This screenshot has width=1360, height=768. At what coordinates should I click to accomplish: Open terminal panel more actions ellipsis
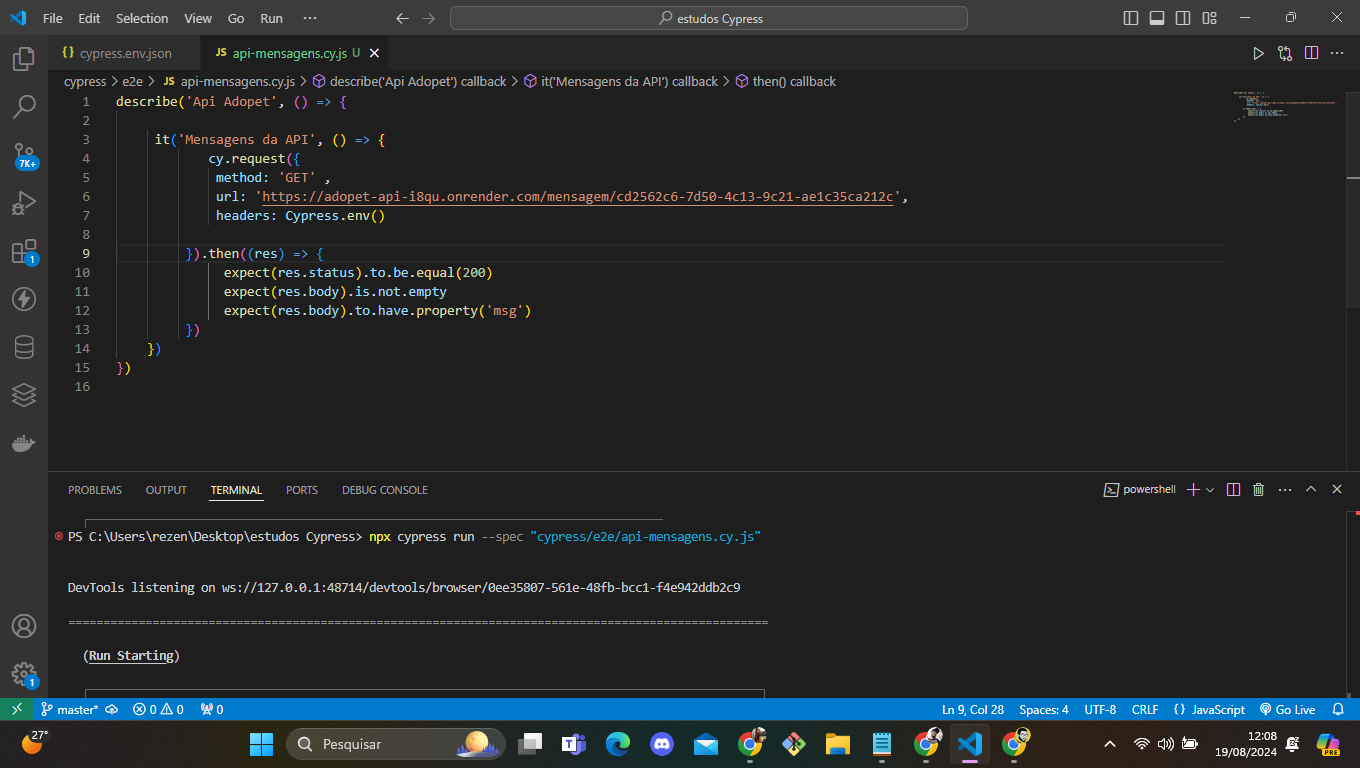click(x=1284, y=490)
